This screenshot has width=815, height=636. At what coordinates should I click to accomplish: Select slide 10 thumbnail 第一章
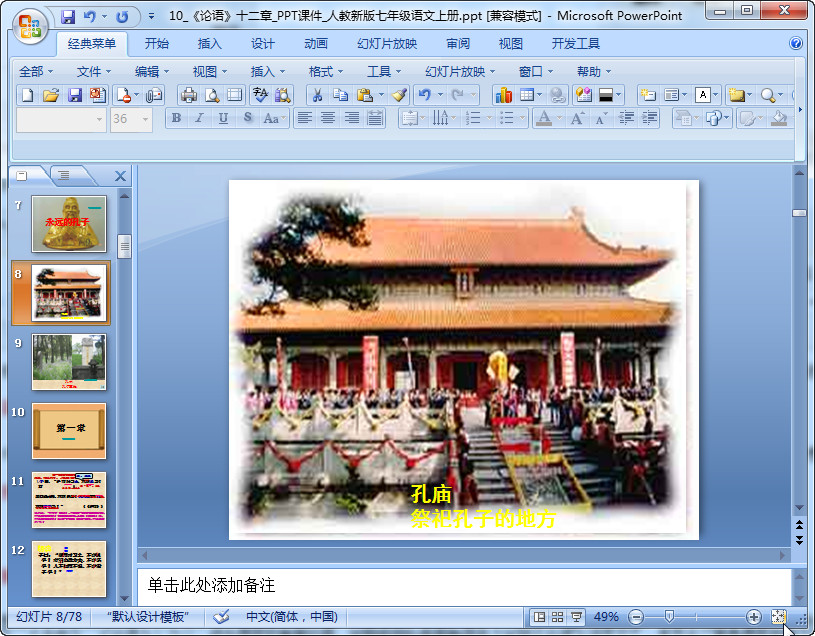(69, 431)
